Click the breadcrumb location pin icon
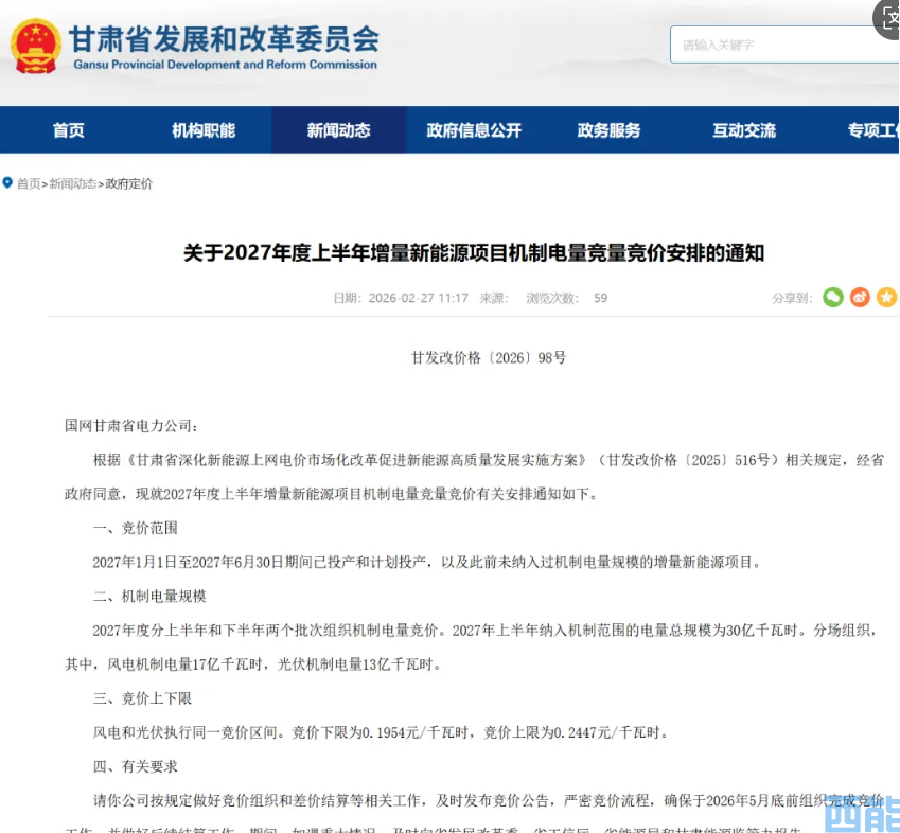This screenshot has height=833, width=900. point(8,183)
